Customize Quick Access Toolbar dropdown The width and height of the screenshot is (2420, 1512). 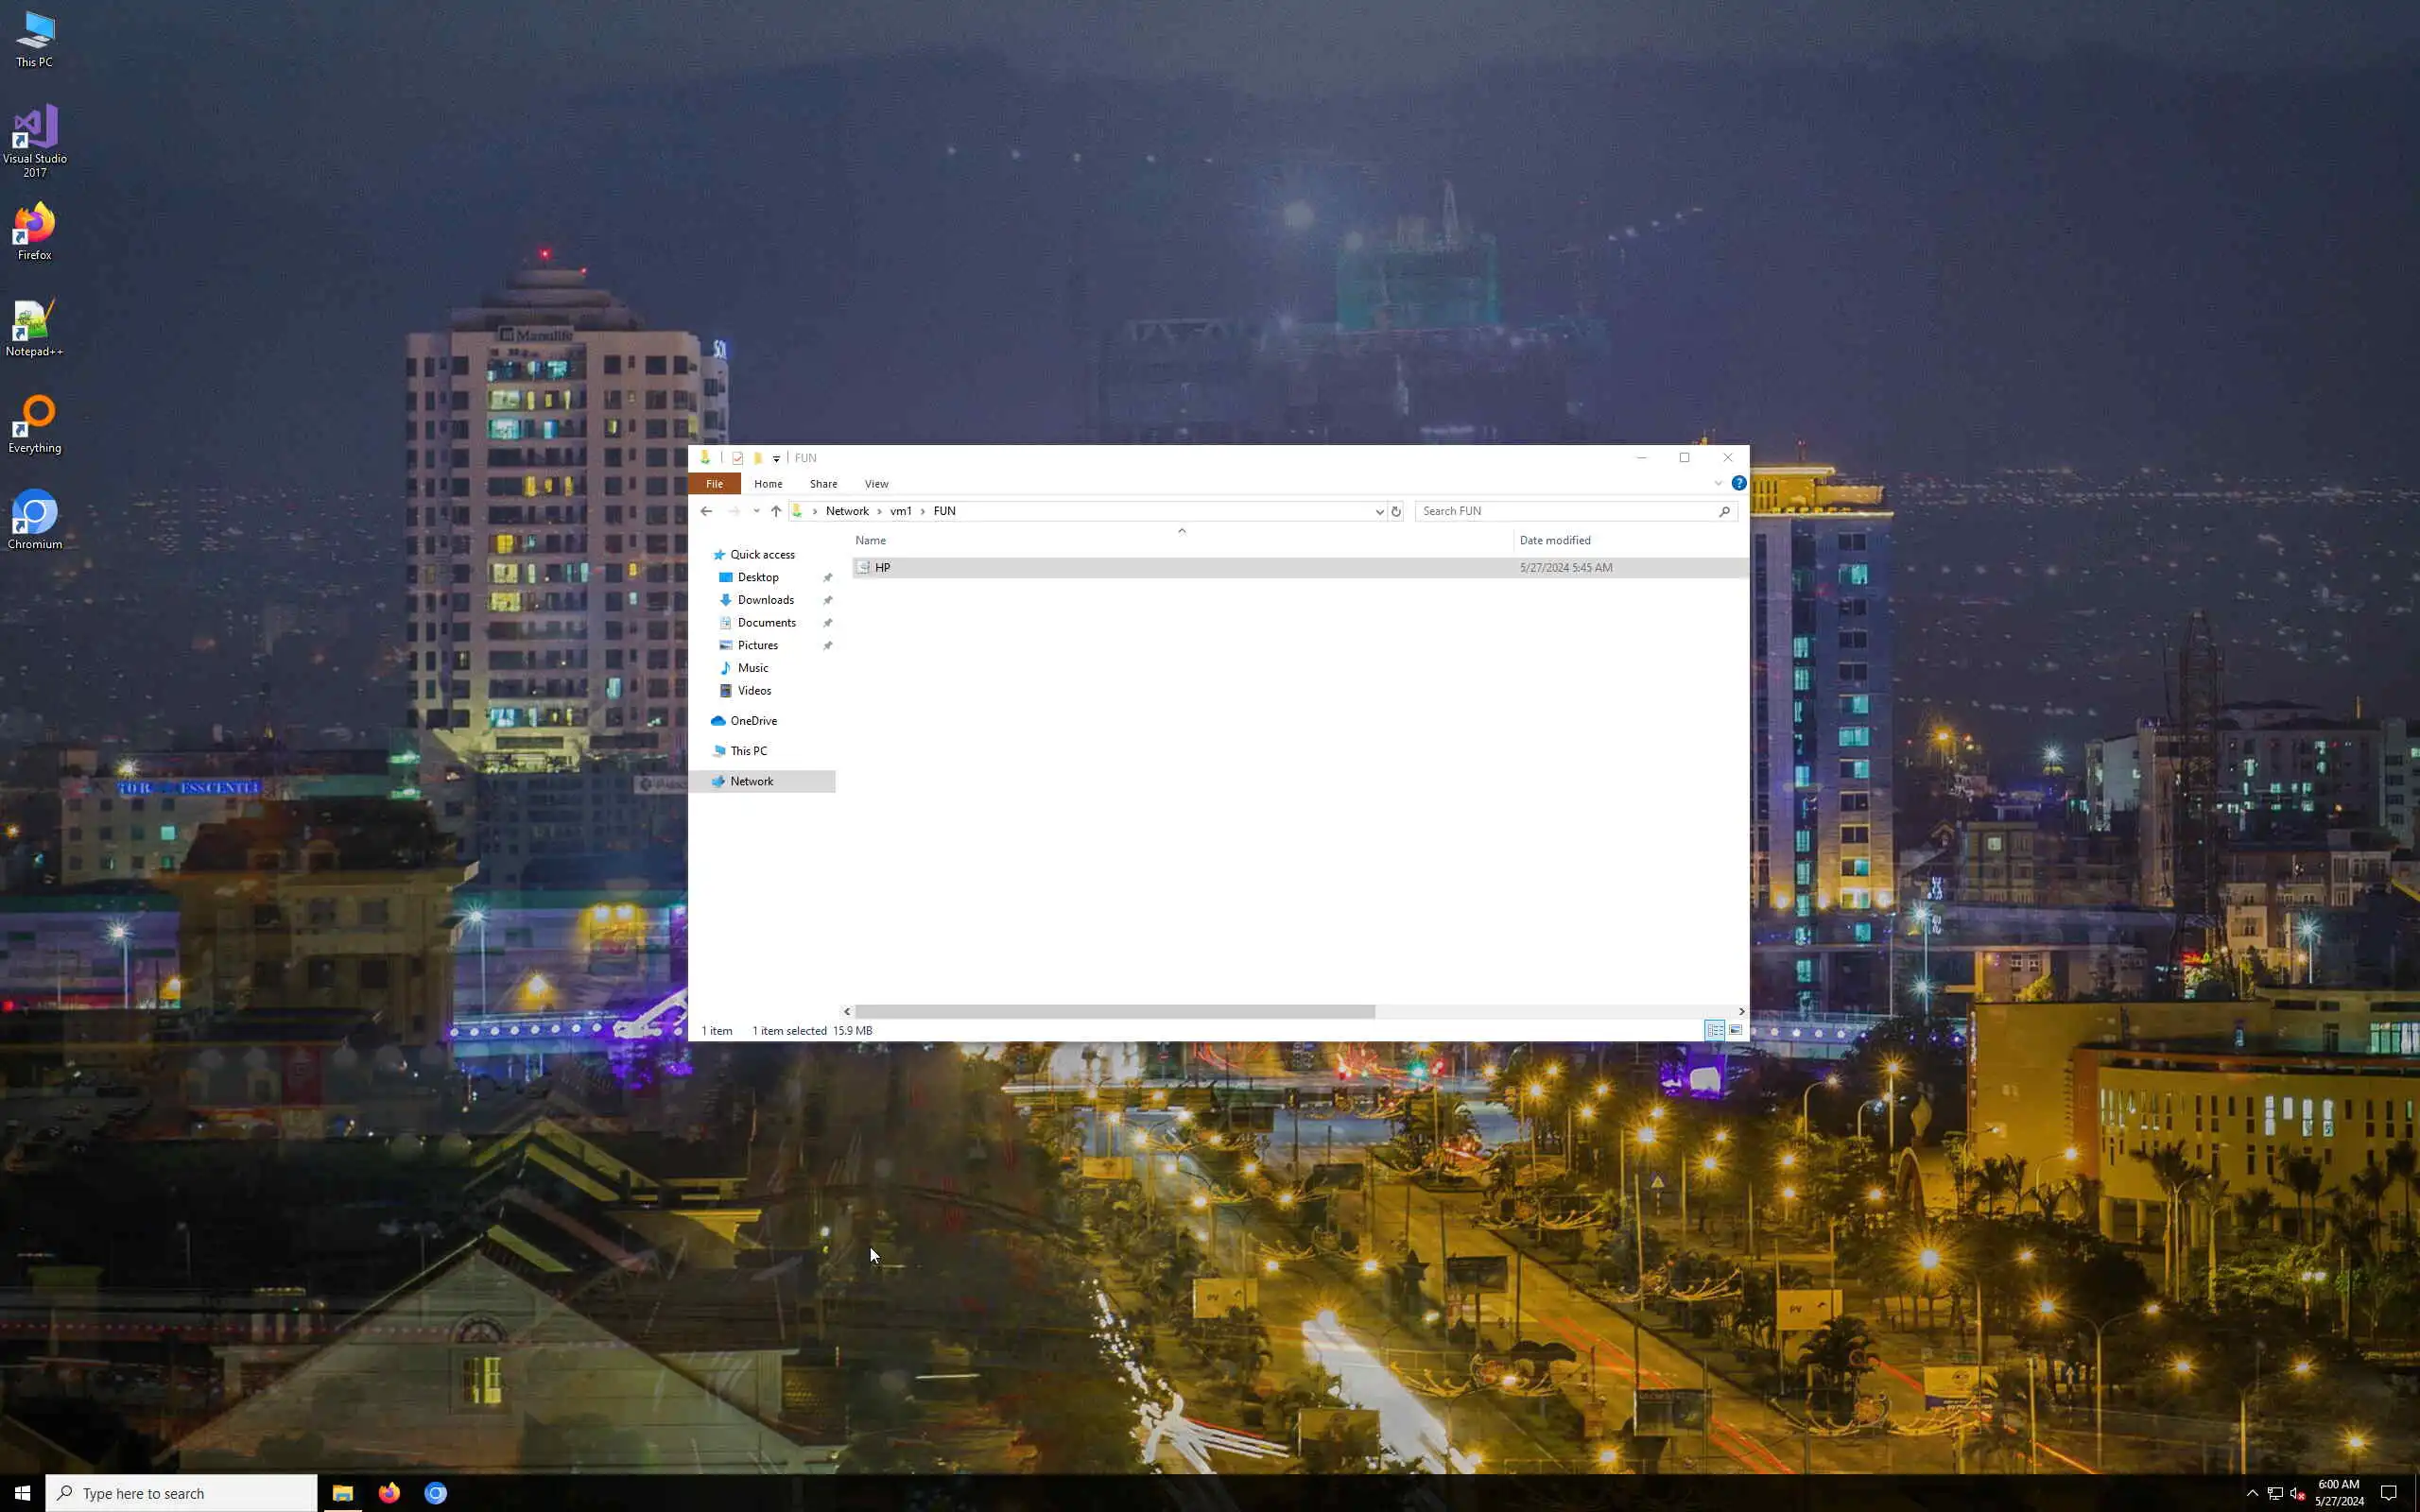(x=776, y=459)
